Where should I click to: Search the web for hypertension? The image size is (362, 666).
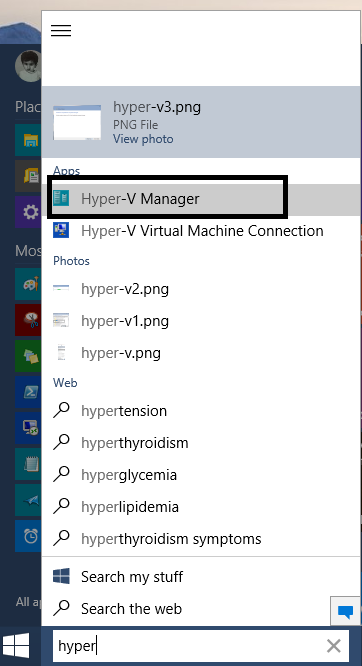[x=201, y=411]
